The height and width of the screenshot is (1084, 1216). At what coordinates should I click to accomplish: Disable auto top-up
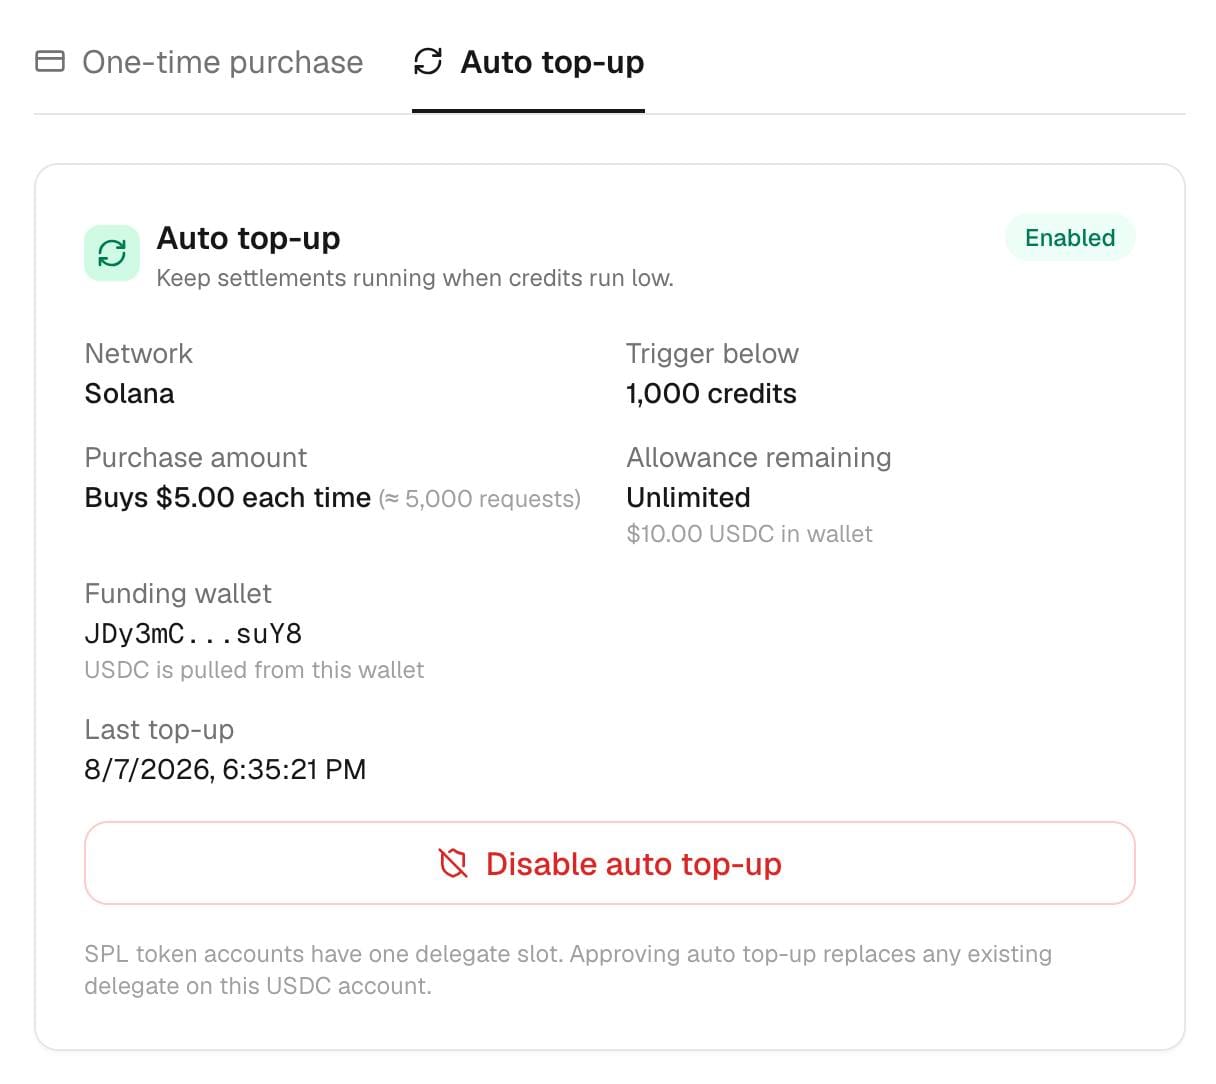610,863
